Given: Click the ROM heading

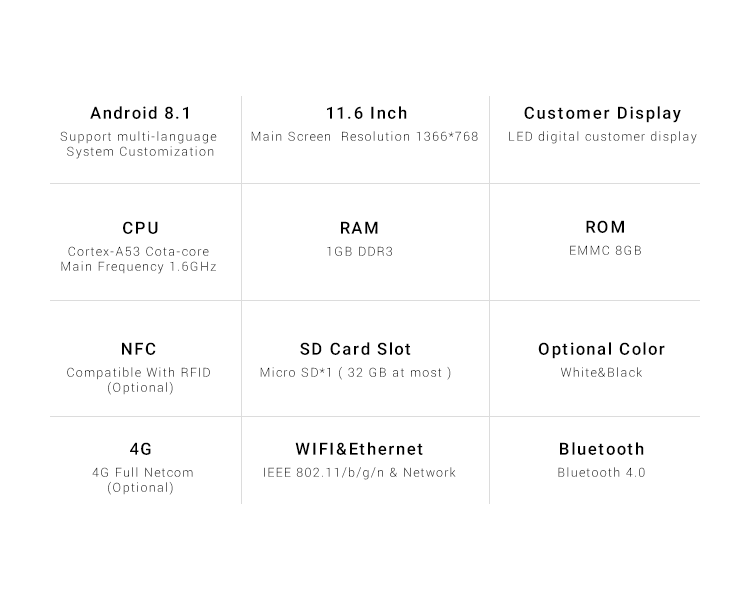Looking at the screenshot, I should pyautogui.click(x=605, y=227).
